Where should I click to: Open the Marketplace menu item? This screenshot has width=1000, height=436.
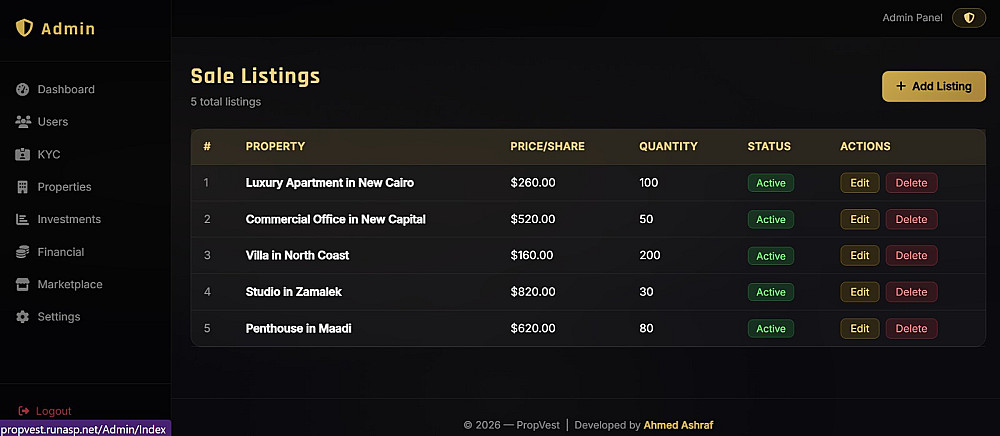(x=70, y=284)
